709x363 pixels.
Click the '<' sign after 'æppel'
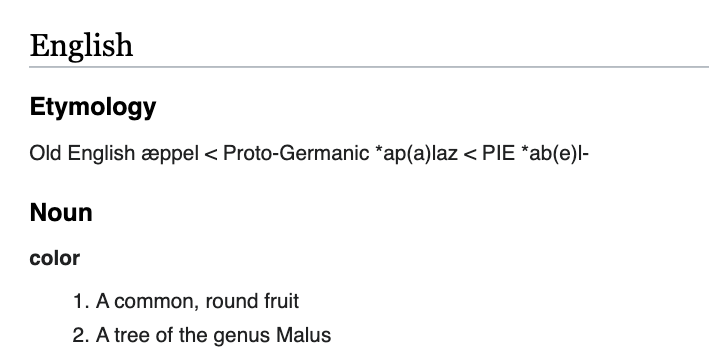[211, 155]
